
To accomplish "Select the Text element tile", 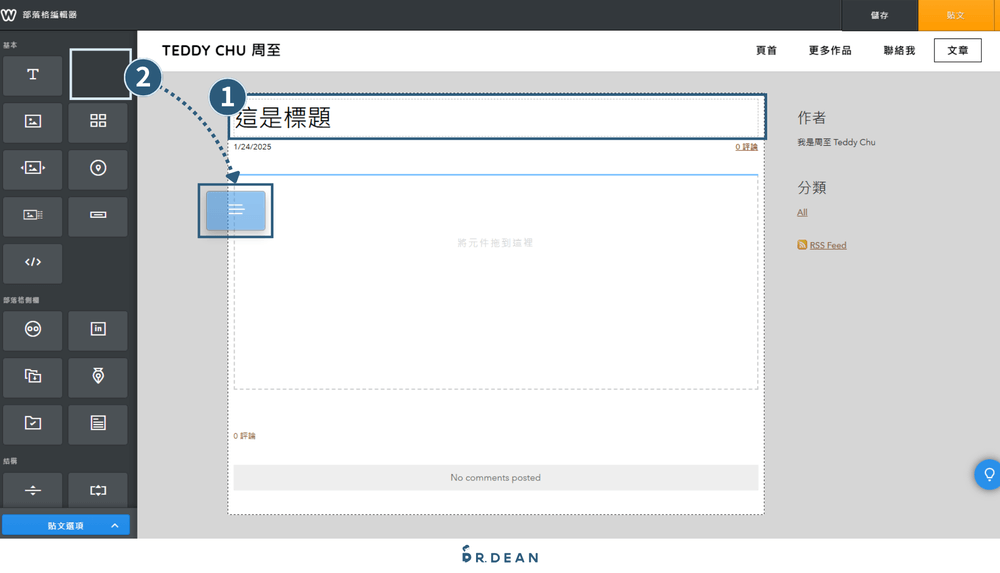I will 33,75.
